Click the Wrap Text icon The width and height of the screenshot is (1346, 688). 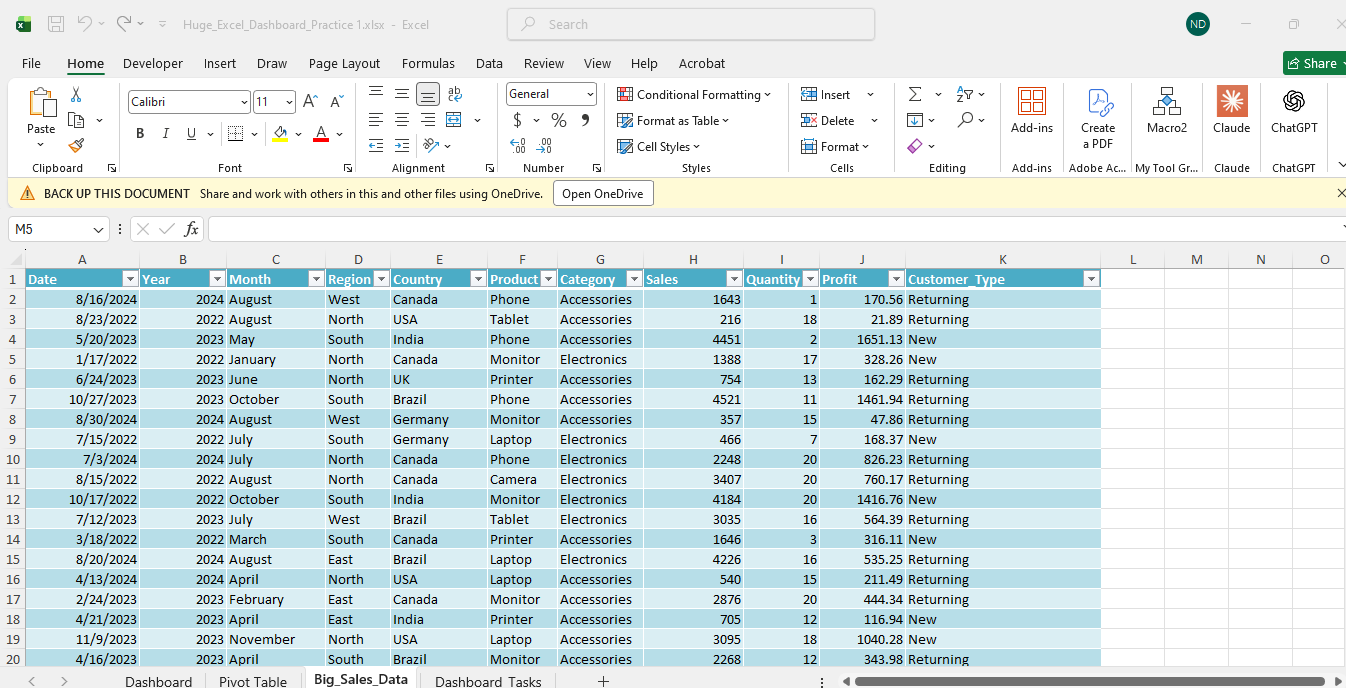454,94
